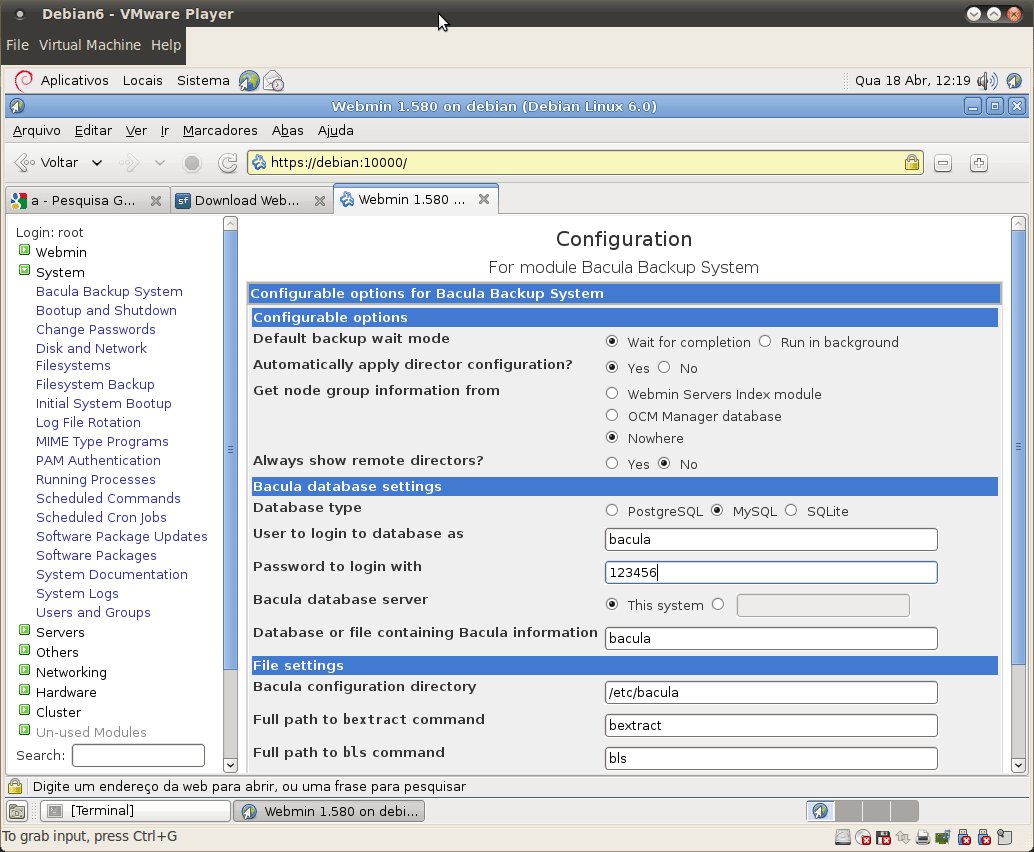Open the Abas menu

coord(288,131)
